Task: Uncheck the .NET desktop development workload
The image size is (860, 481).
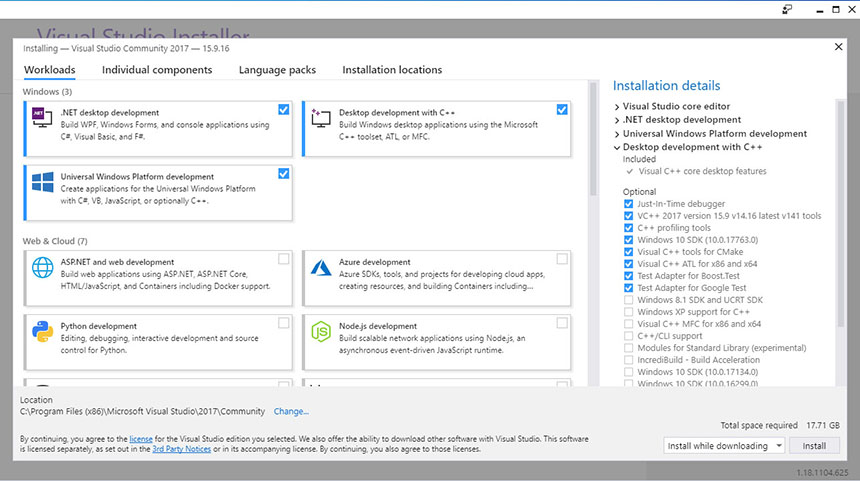Action: click(x=284, y=110)
